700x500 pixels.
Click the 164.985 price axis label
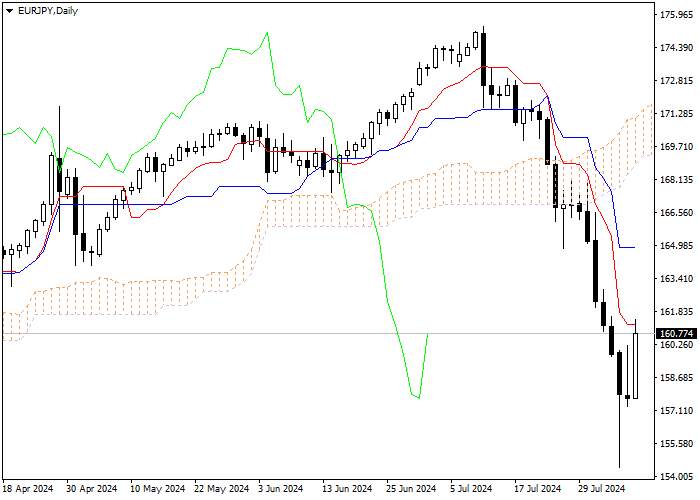(x=676, y=246)
